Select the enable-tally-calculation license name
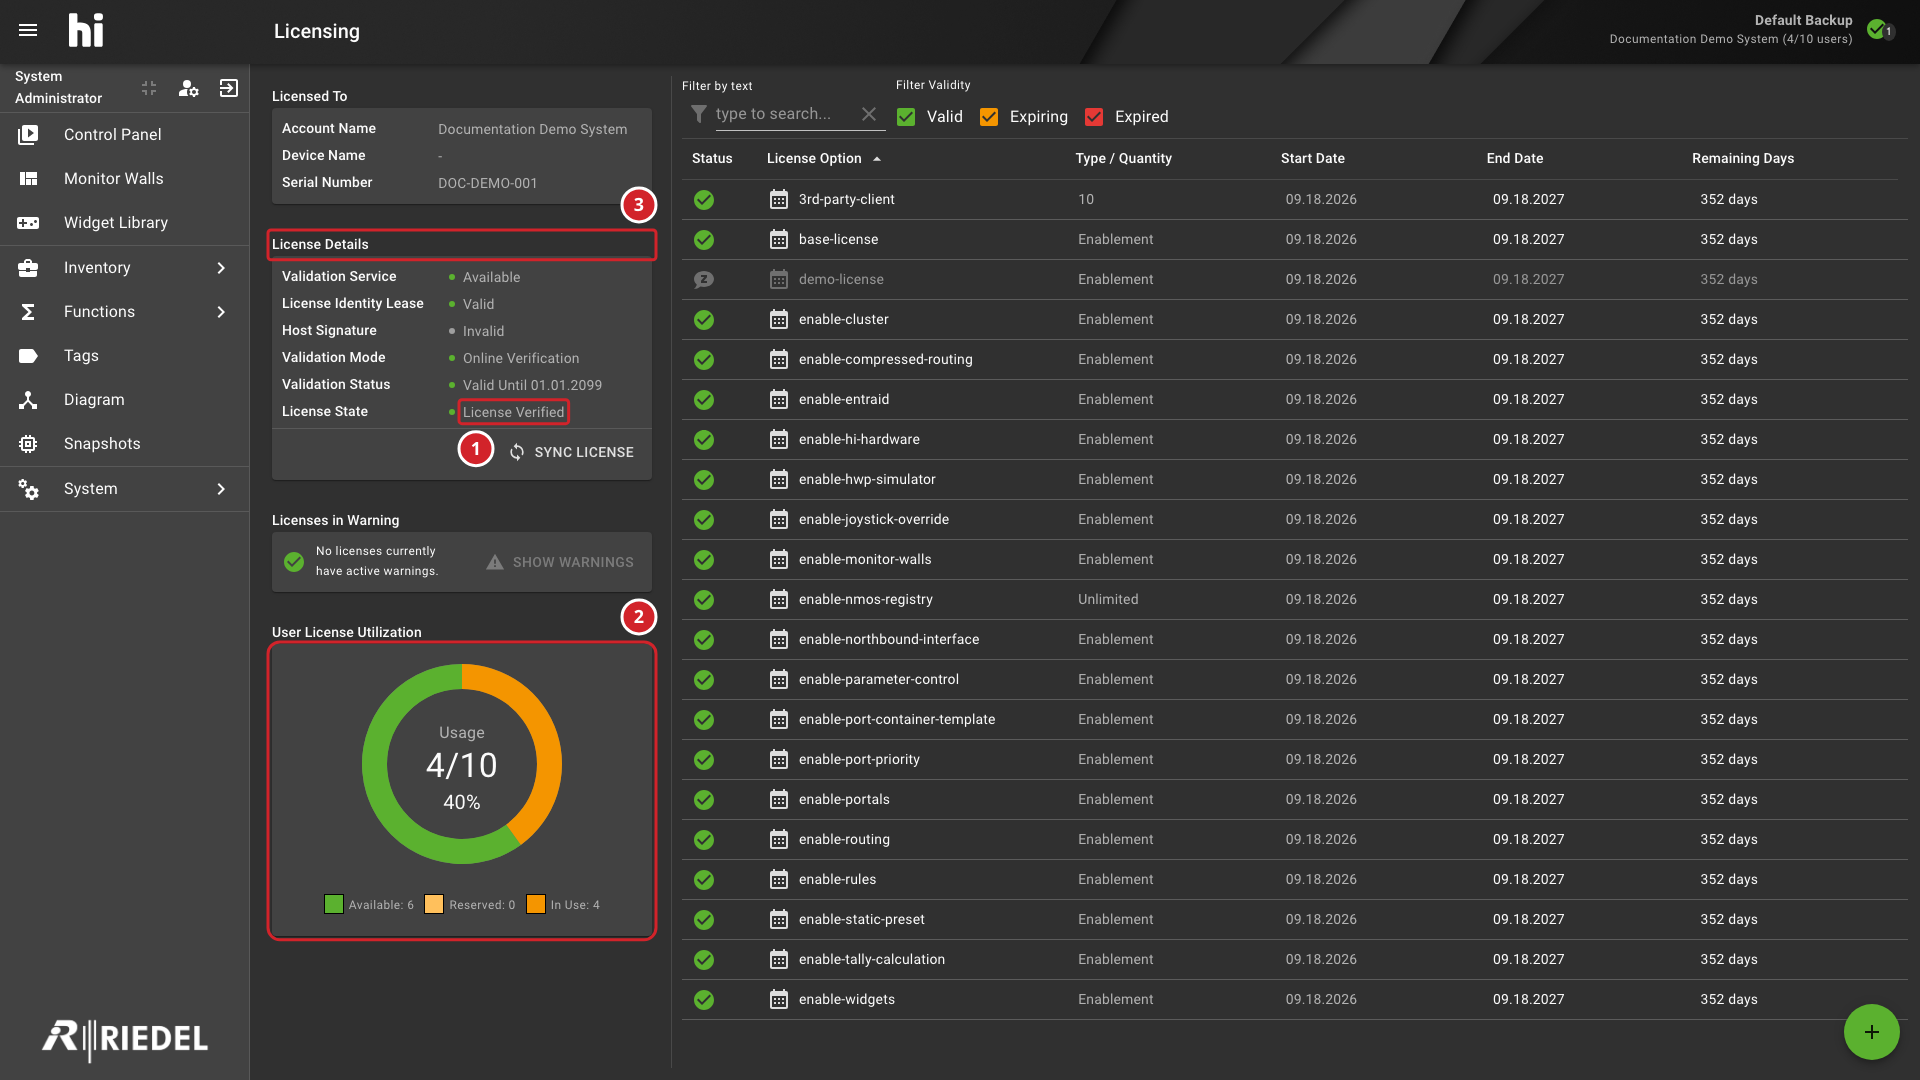This screenshot has height=1080, width=1920. coord(871,959)
